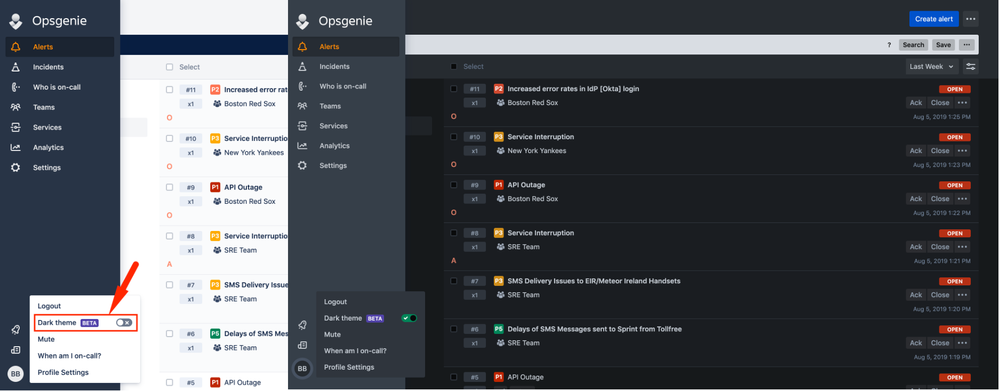Click the Teams icon in dark sidebar
Image resolution: width=999 pixels, height=391 pixels.
click(x=302, y=106)
